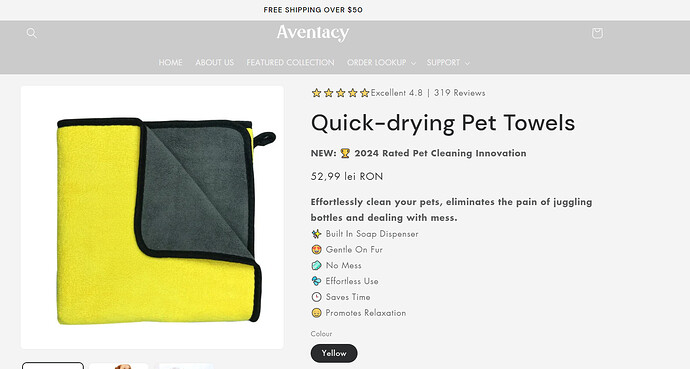
Task: Click the heart-eyes emoji beside Gentle On Fur
Action: (316, 249)
